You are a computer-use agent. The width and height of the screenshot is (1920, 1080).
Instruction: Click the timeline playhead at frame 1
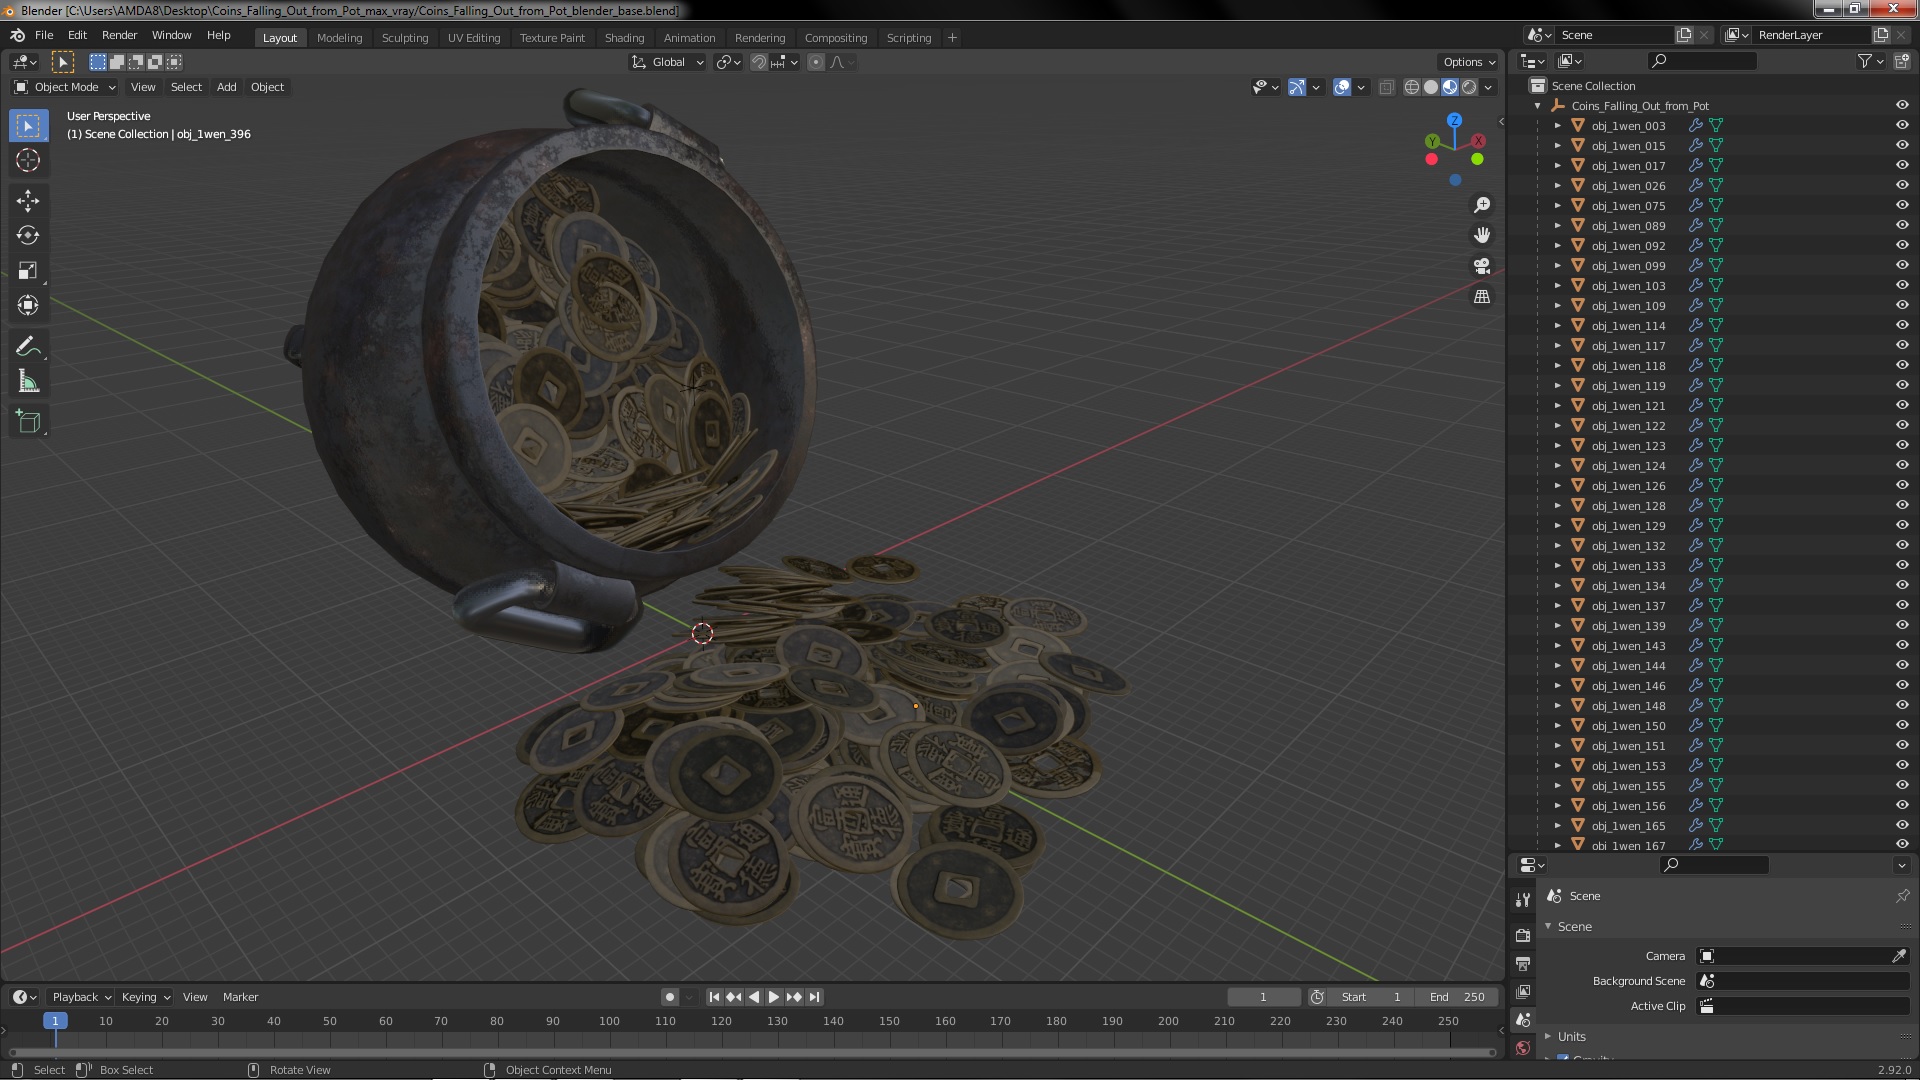coord(55,1021)
